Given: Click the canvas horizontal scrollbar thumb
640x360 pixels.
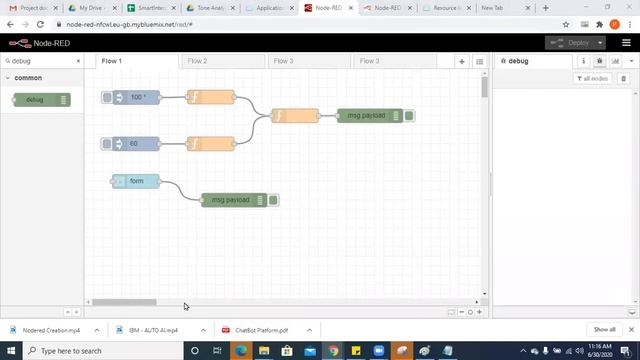Looking at the screenshot, I should (124, 302).
